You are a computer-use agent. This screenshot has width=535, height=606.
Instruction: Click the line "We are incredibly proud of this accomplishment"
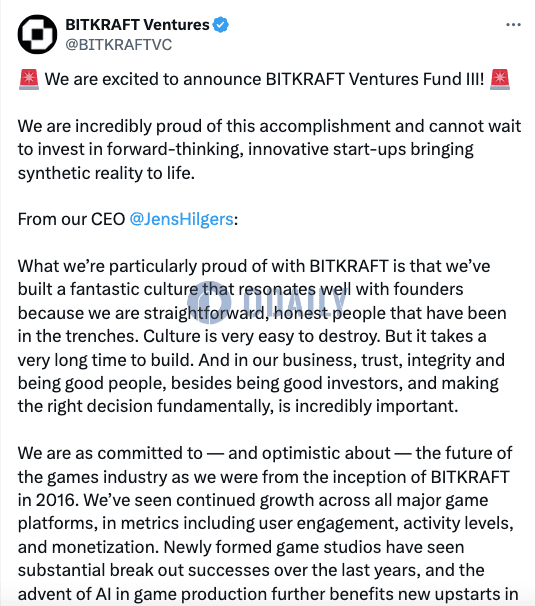pyautogui.click(x=269, y=126)
